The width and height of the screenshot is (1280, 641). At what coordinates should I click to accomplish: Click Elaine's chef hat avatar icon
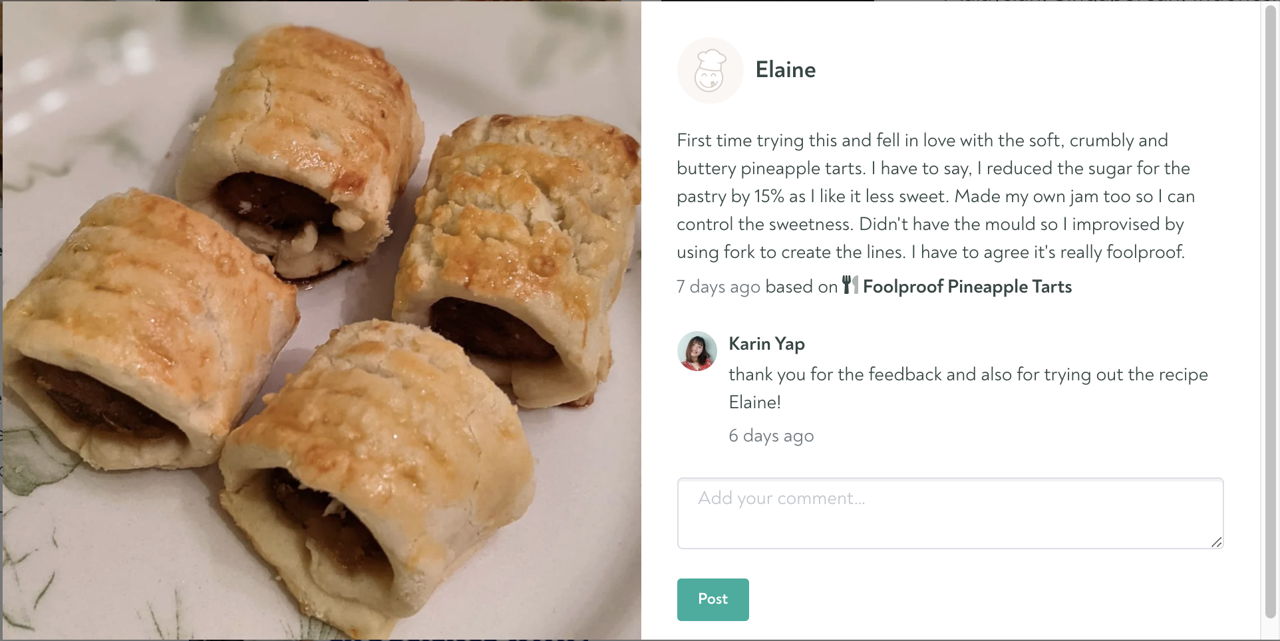coord(710,70)
